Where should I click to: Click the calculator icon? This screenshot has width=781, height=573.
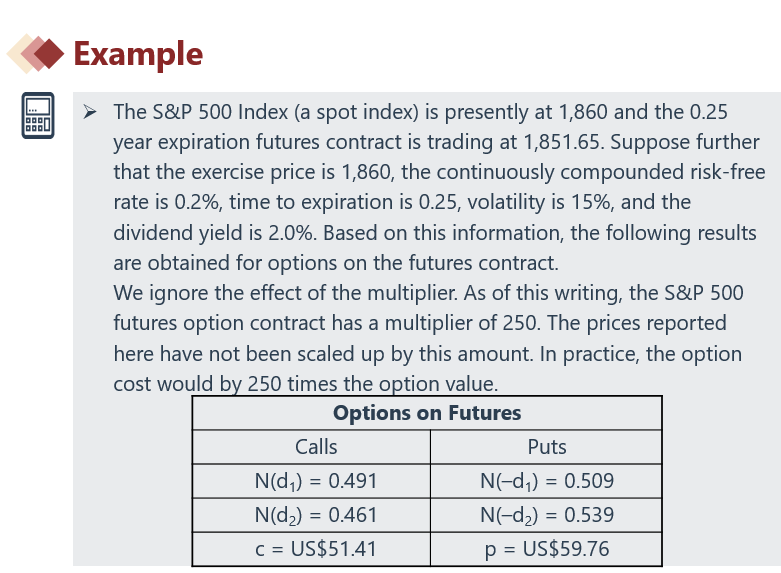click(36, 116)
